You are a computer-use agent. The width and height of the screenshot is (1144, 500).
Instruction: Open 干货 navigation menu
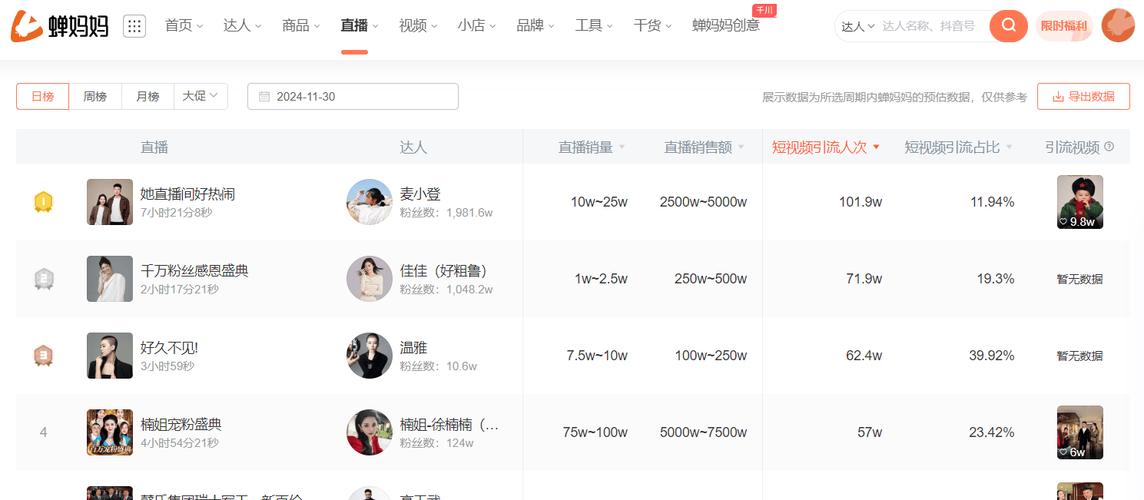pos(652,26)
